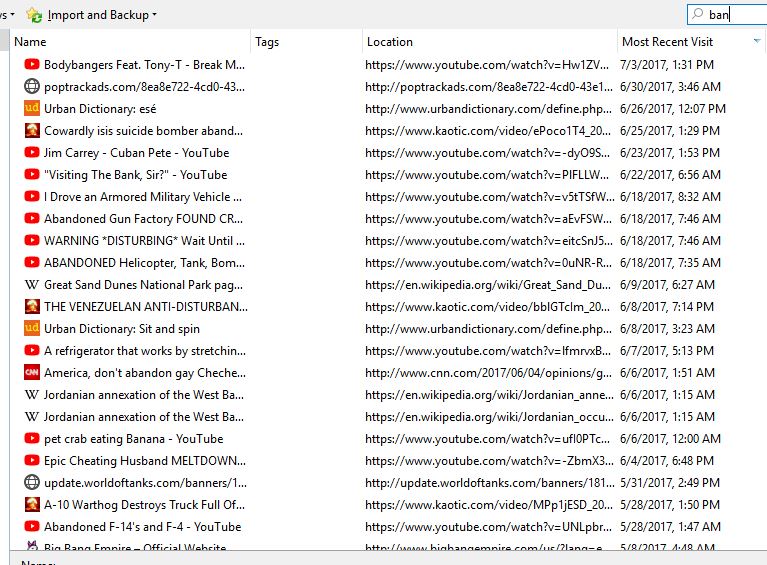This screenshot has width=767, height=565.
Task: Select 'pet crab eating Banana - YouTube' entry
Action: pos(134,439)
